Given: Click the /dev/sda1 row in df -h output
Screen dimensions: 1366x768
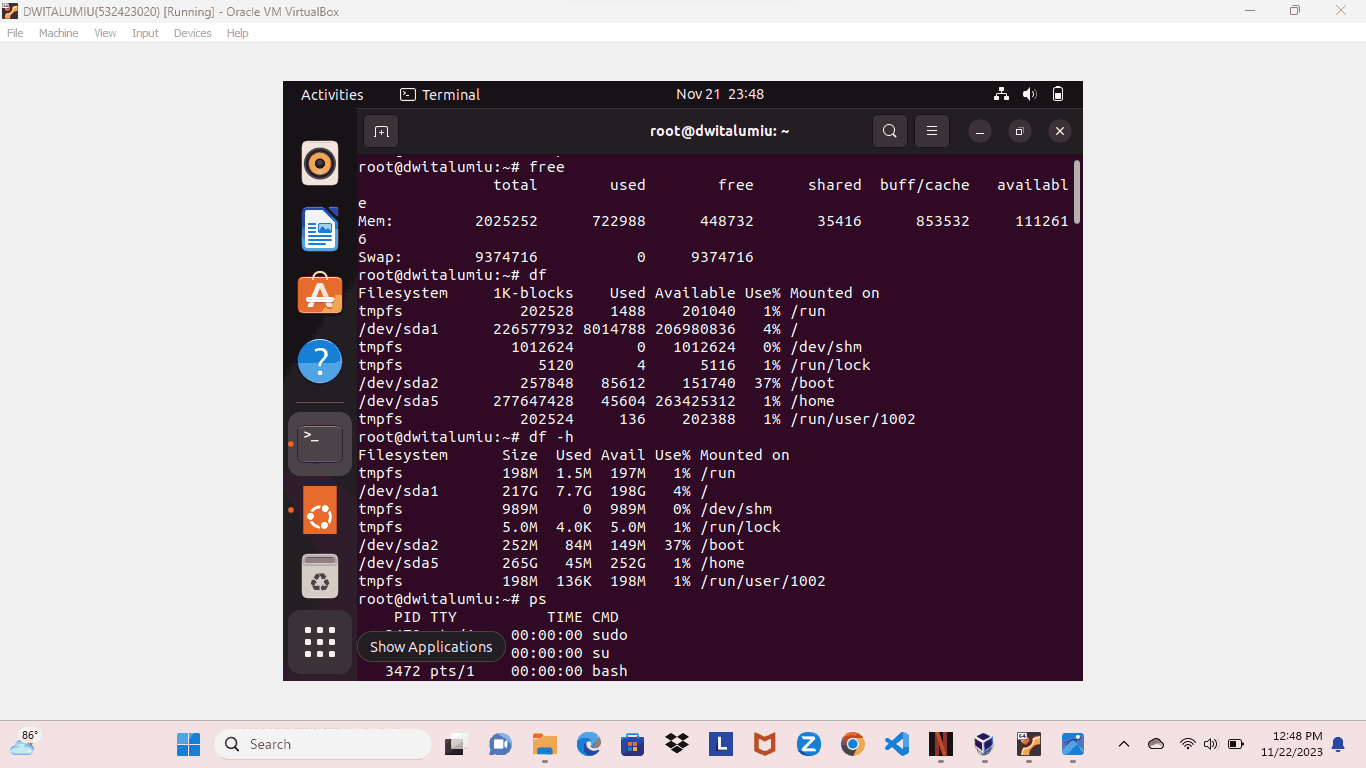Looking at the screenshot, I should coord(535,491).
